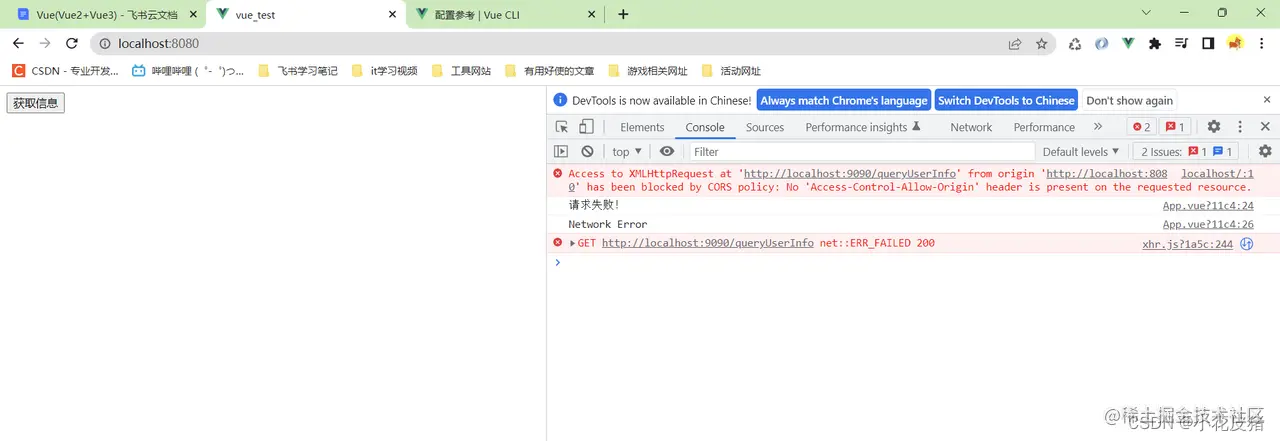This screenshot has height=441, width=1280.
Task: Click the 1 issue counter badge in tab bar
Action: pos(1175,127)
